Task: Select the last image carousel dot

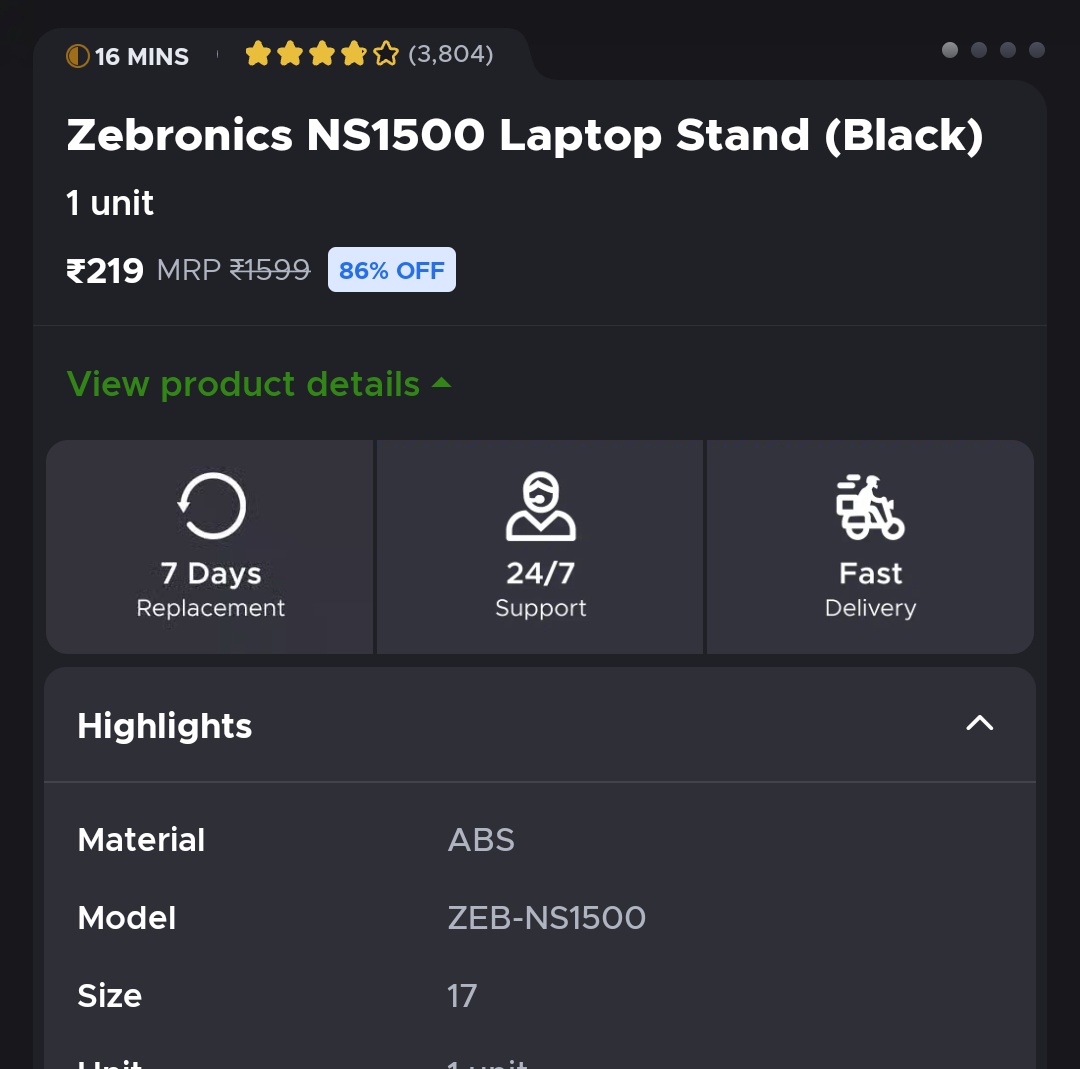Action: click(x=1037, y=50)
